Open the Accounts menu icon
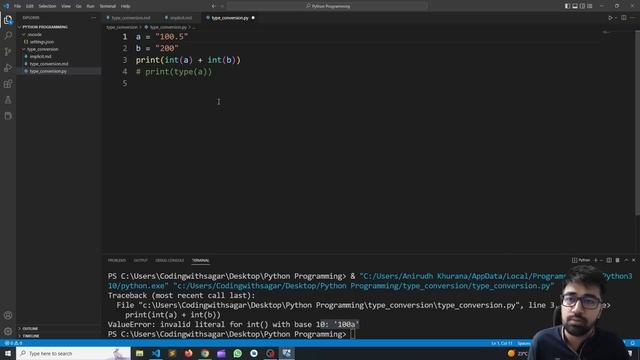Viewport: 640px width, 360px height. (x=8, y=315)
